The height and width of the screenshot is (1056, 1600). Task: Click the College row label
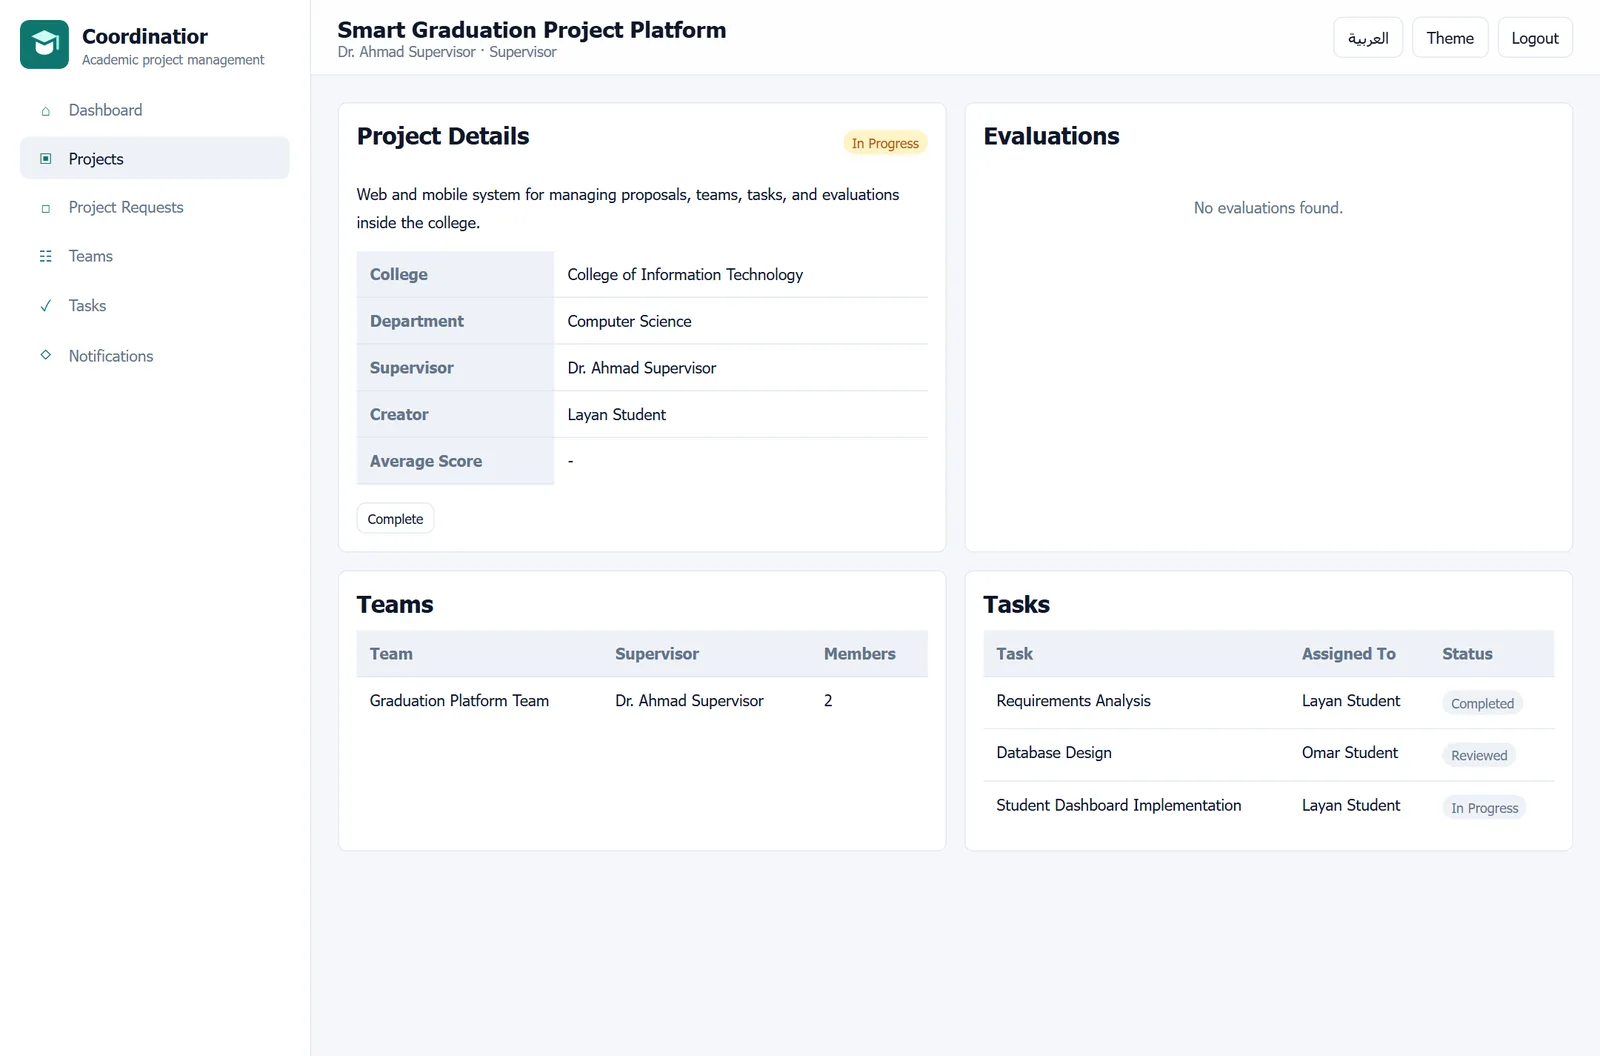(x=399, y=274)
